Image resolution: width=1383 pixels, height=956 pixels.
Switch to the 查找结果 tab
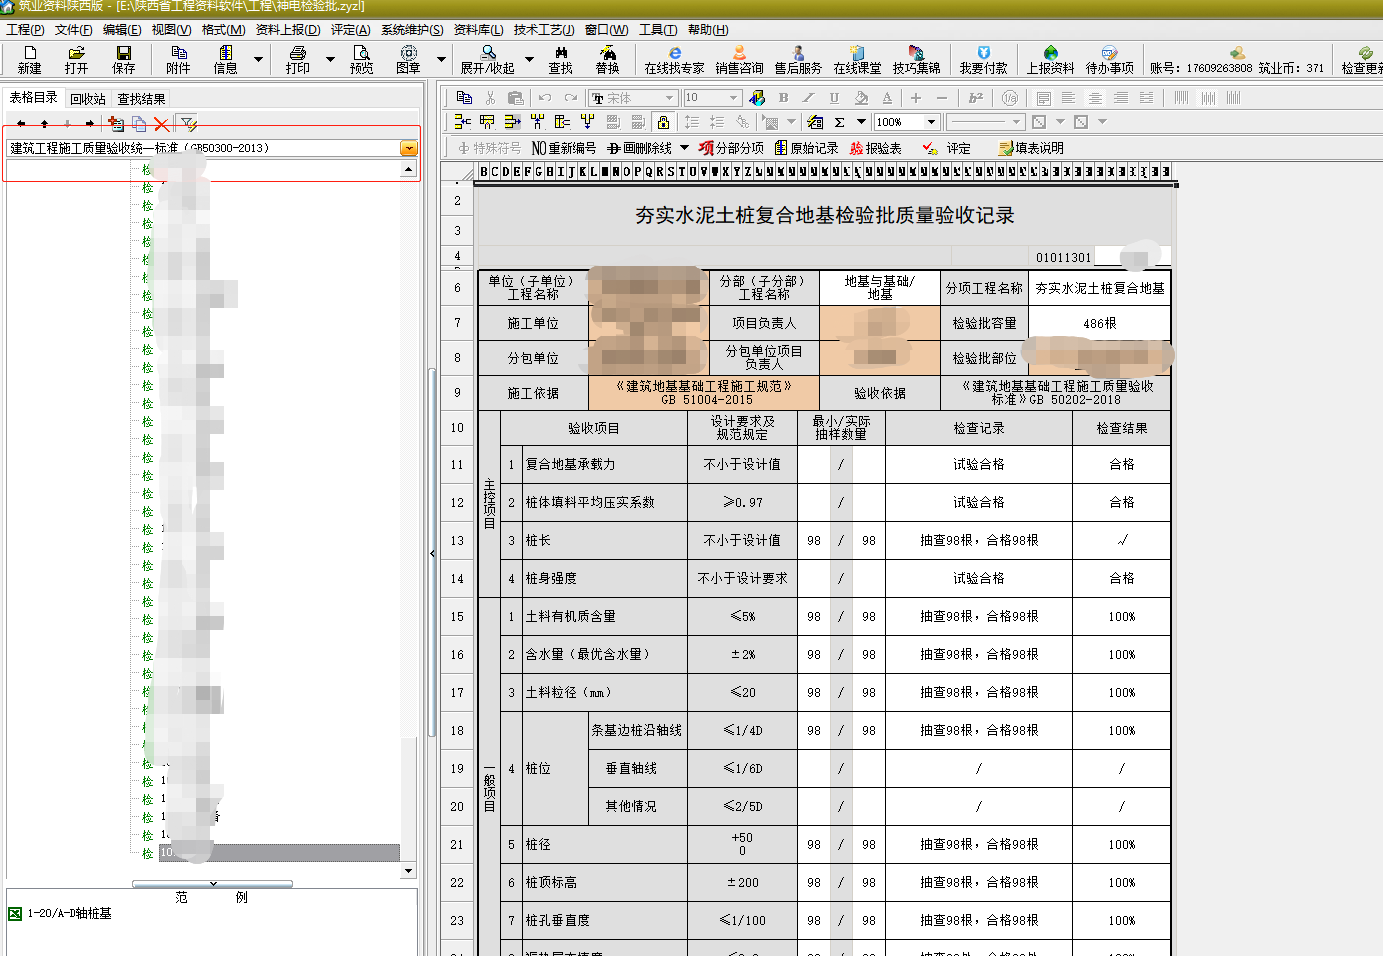[x=141, y=99]
